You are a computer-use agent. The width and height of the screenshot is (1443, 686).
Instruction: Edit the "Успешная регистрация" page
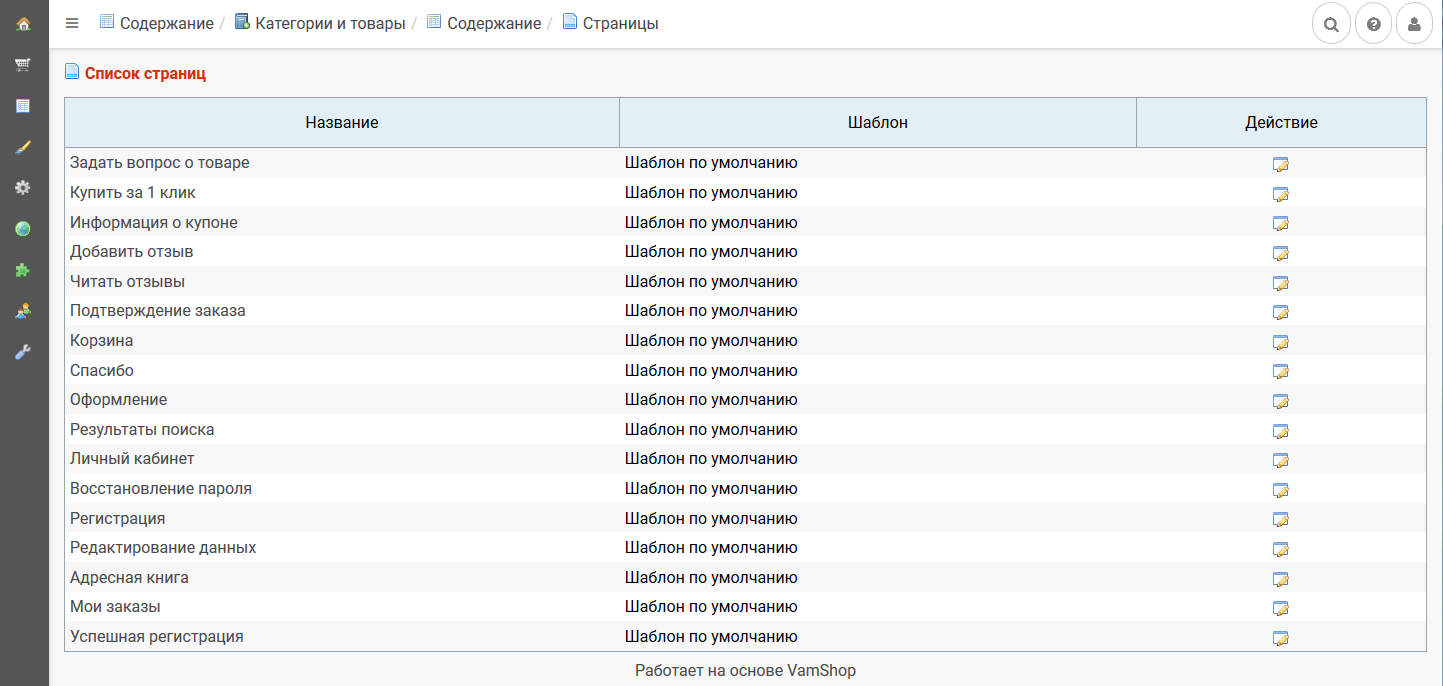point(1280,638)
